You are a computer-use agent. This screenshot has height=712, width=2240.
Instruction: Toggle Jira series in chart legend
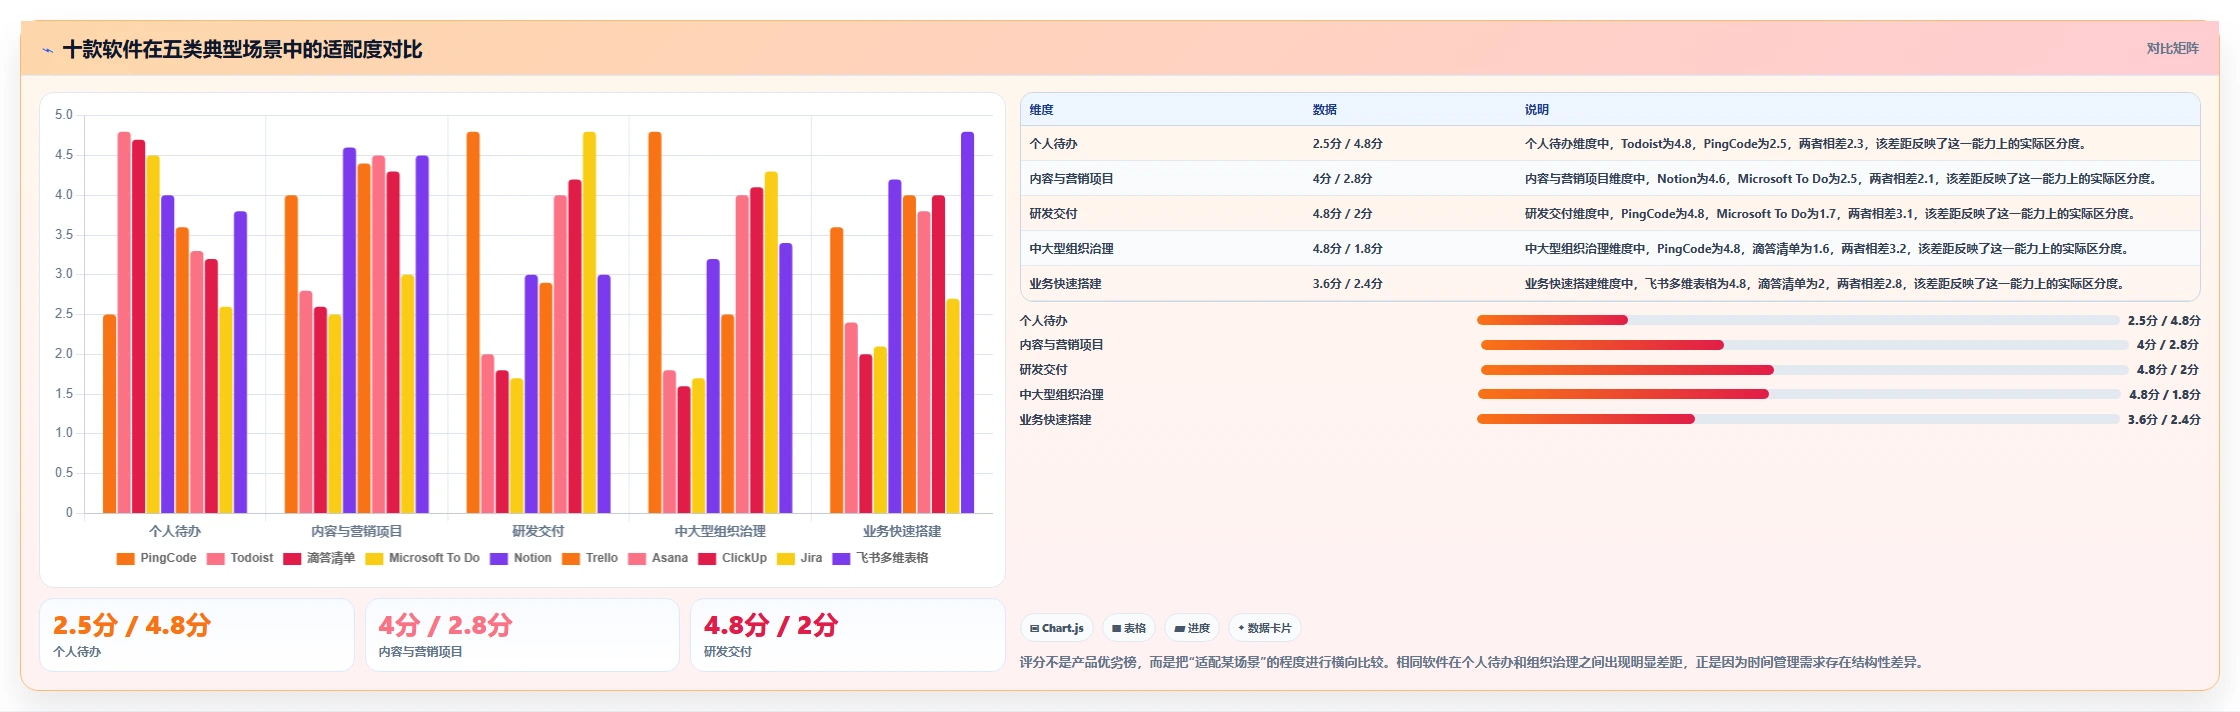coord(800,558)
